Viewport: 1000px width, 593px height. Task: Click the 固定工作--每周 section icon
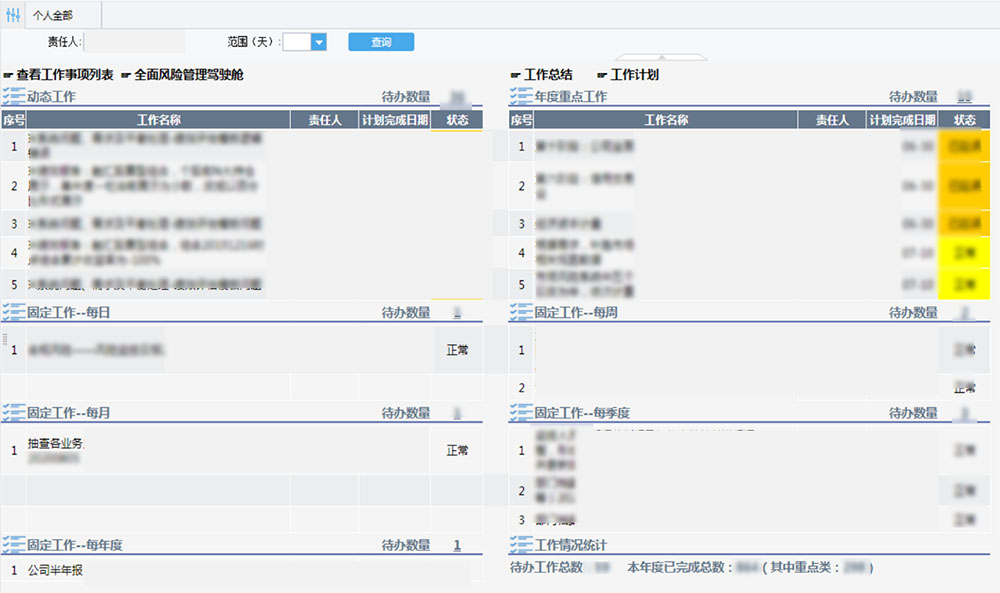[521, 313]
